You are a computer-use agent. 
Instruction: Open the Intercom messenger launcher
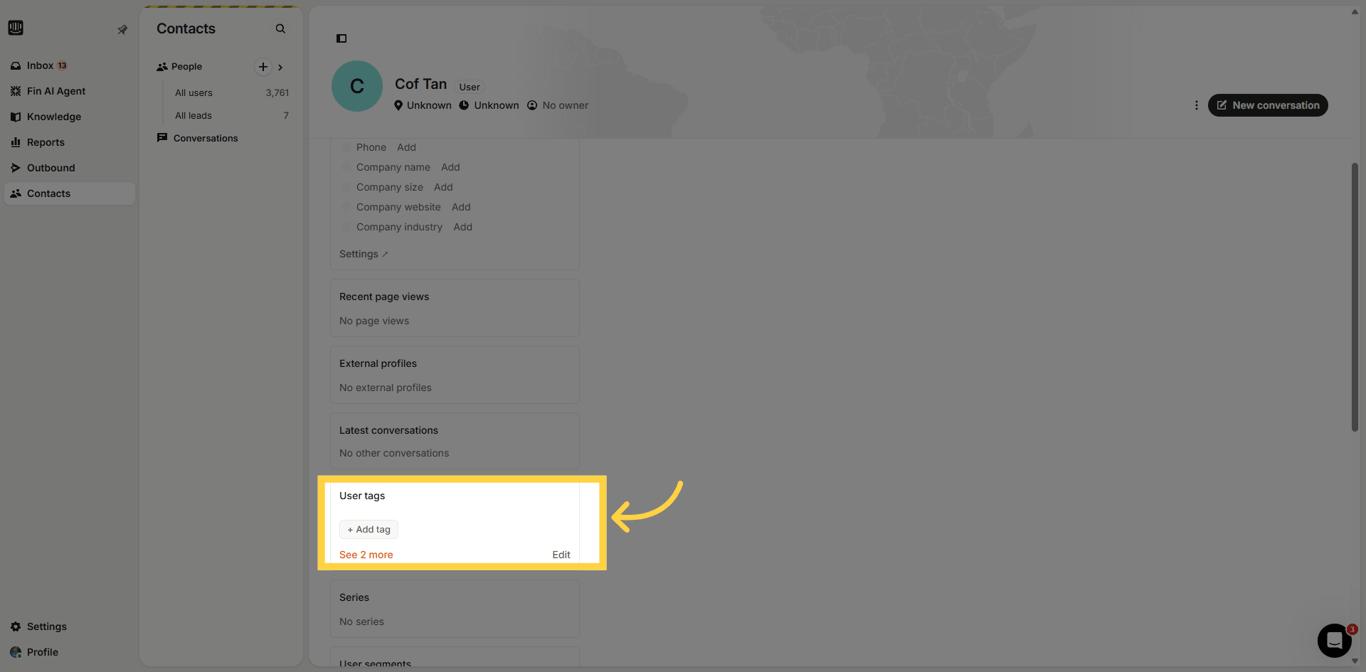click(1334, 640)
